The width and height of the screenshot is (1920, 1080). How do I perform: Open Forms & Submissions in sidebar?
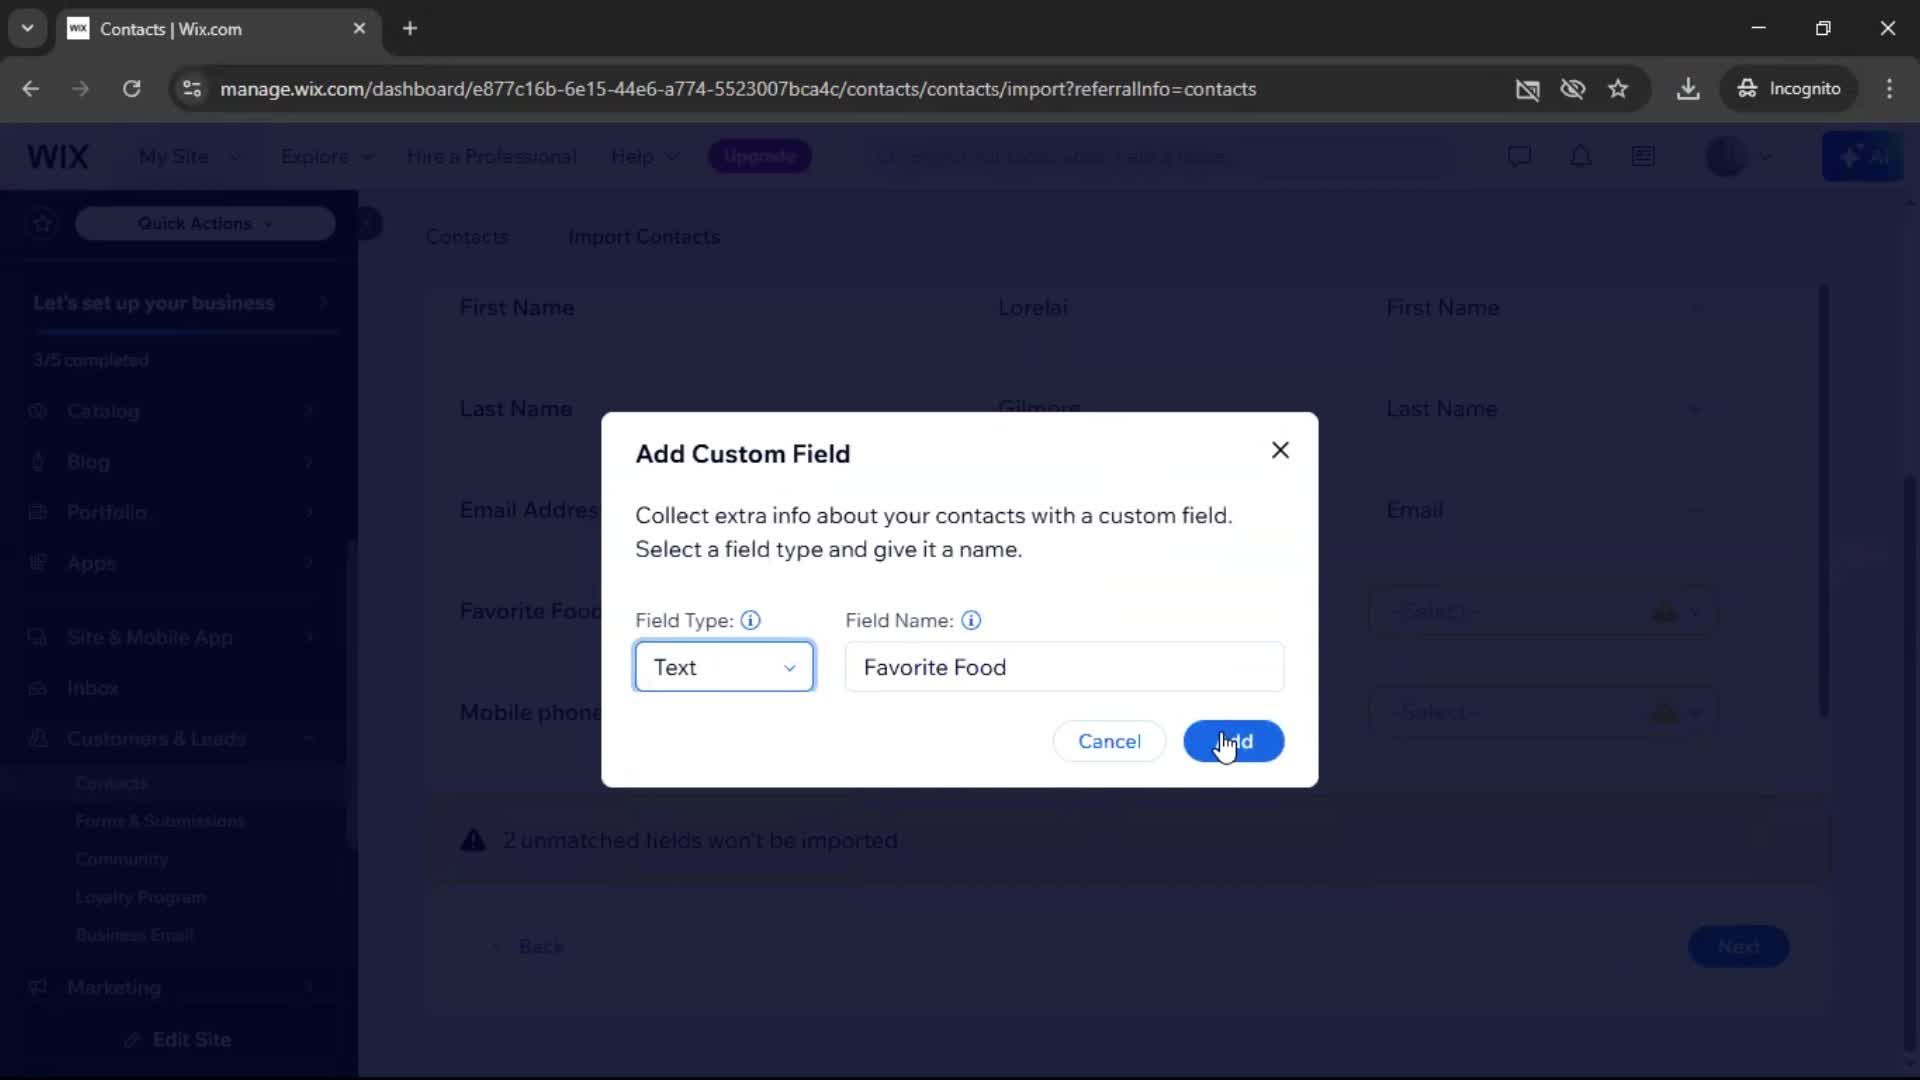coord(160,821)
